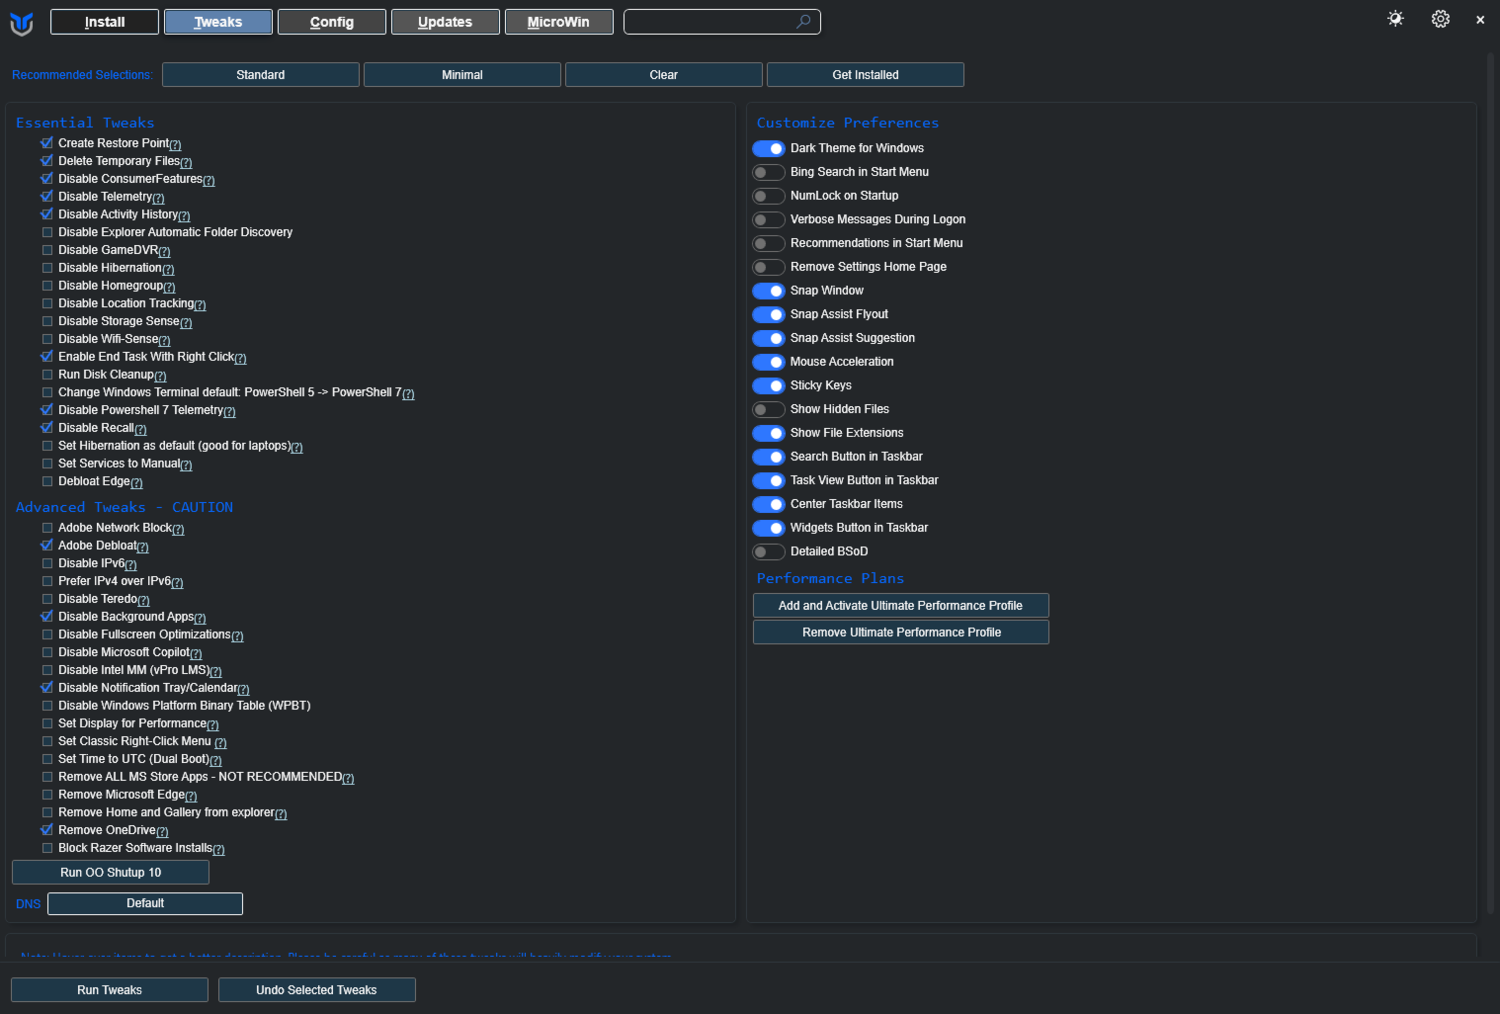1500x1014 pixels.
Task: Focus the search input field
Action: pyautogui.click(x=710, y=22)
